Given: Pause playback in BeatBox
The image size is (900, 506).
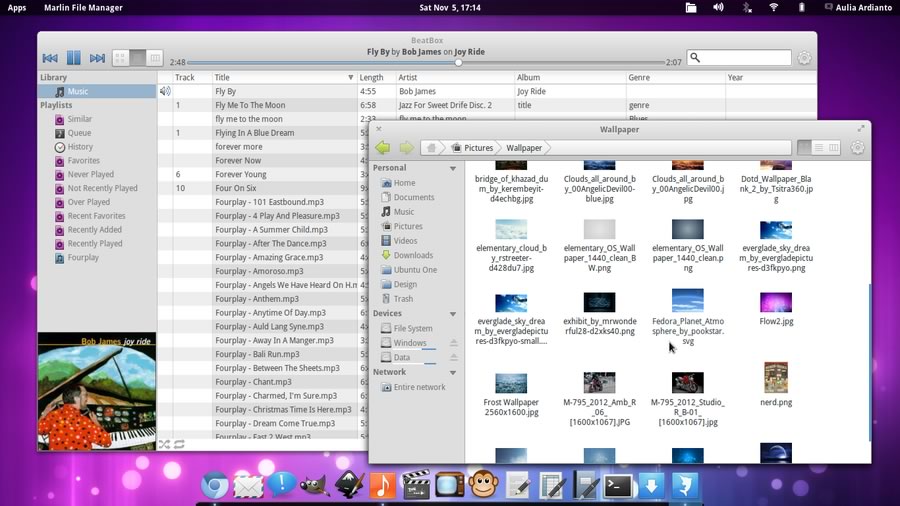Looking at the screenshot, I should [x=73, y=58].
